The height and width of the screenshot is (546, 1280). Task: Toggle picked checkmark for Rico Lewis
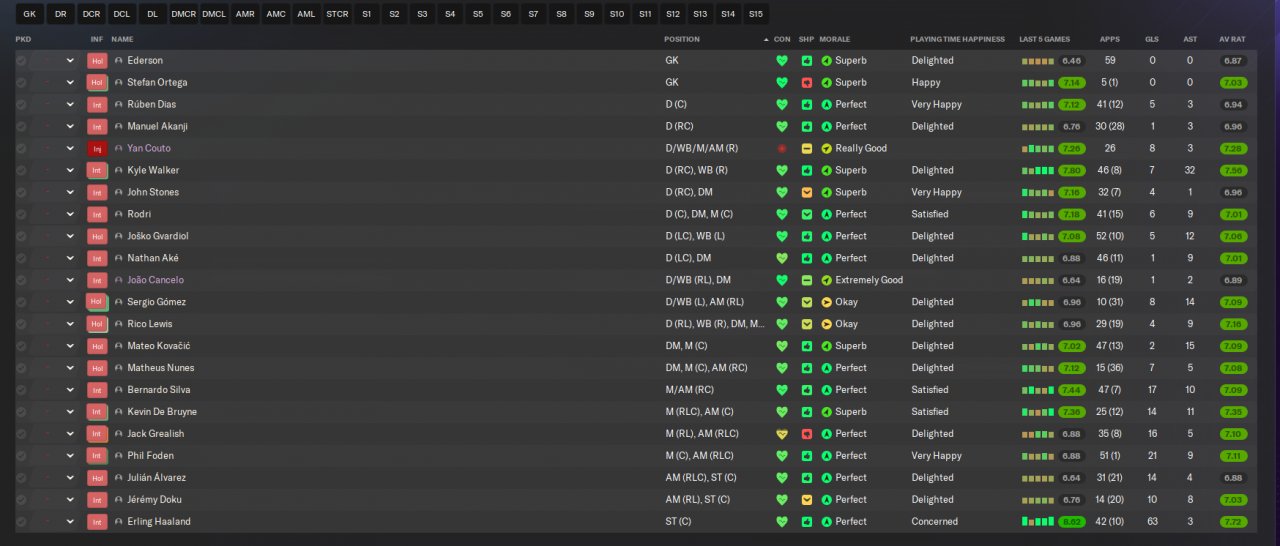tap(21, 324)
